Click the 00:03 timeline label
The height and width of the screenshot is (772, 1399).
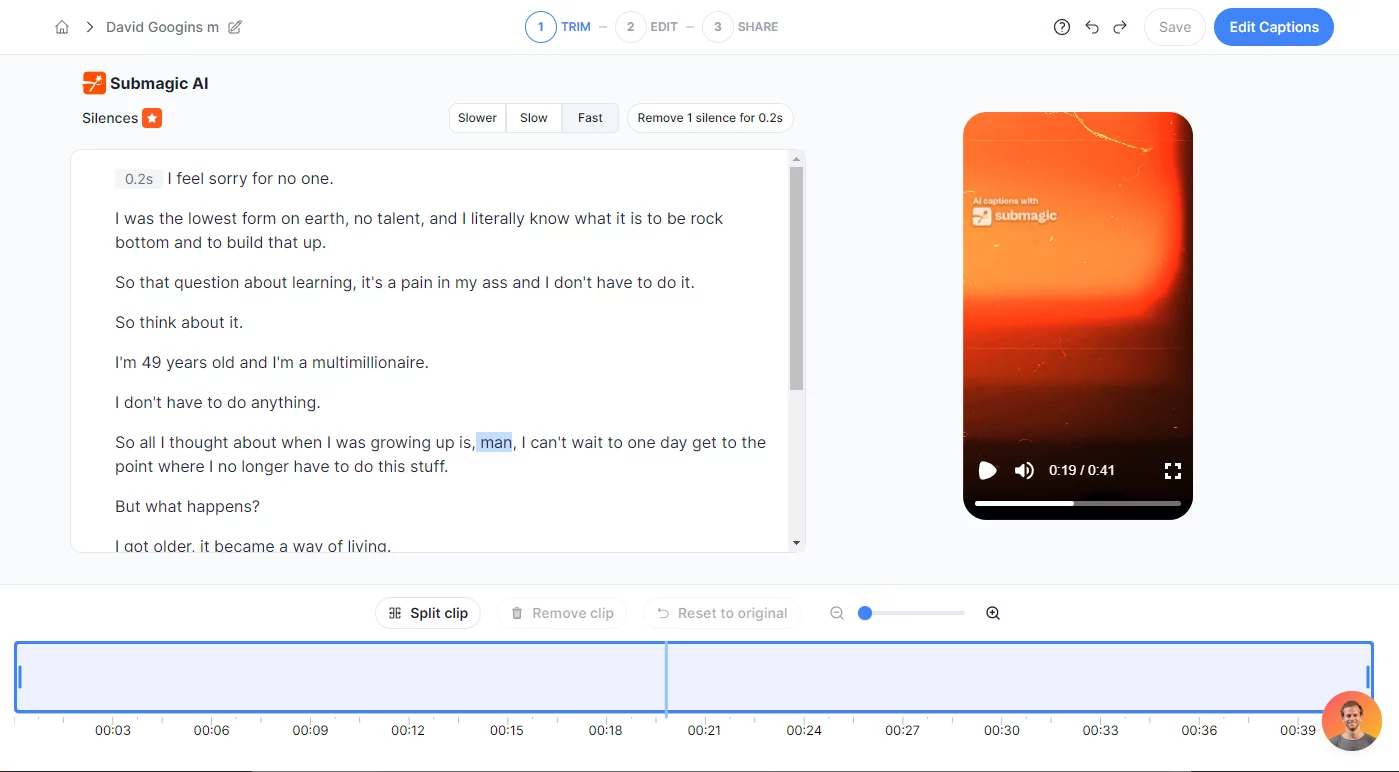pos(112,730)
